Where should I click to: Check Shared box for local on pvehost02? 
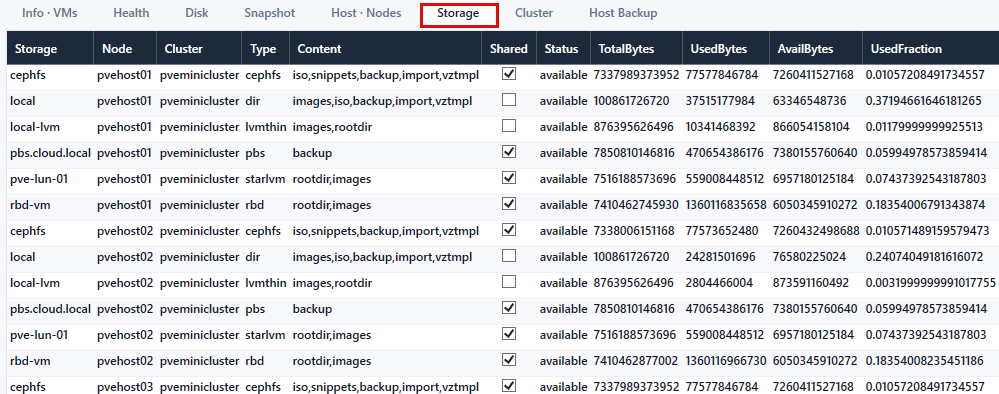[508, 256]
